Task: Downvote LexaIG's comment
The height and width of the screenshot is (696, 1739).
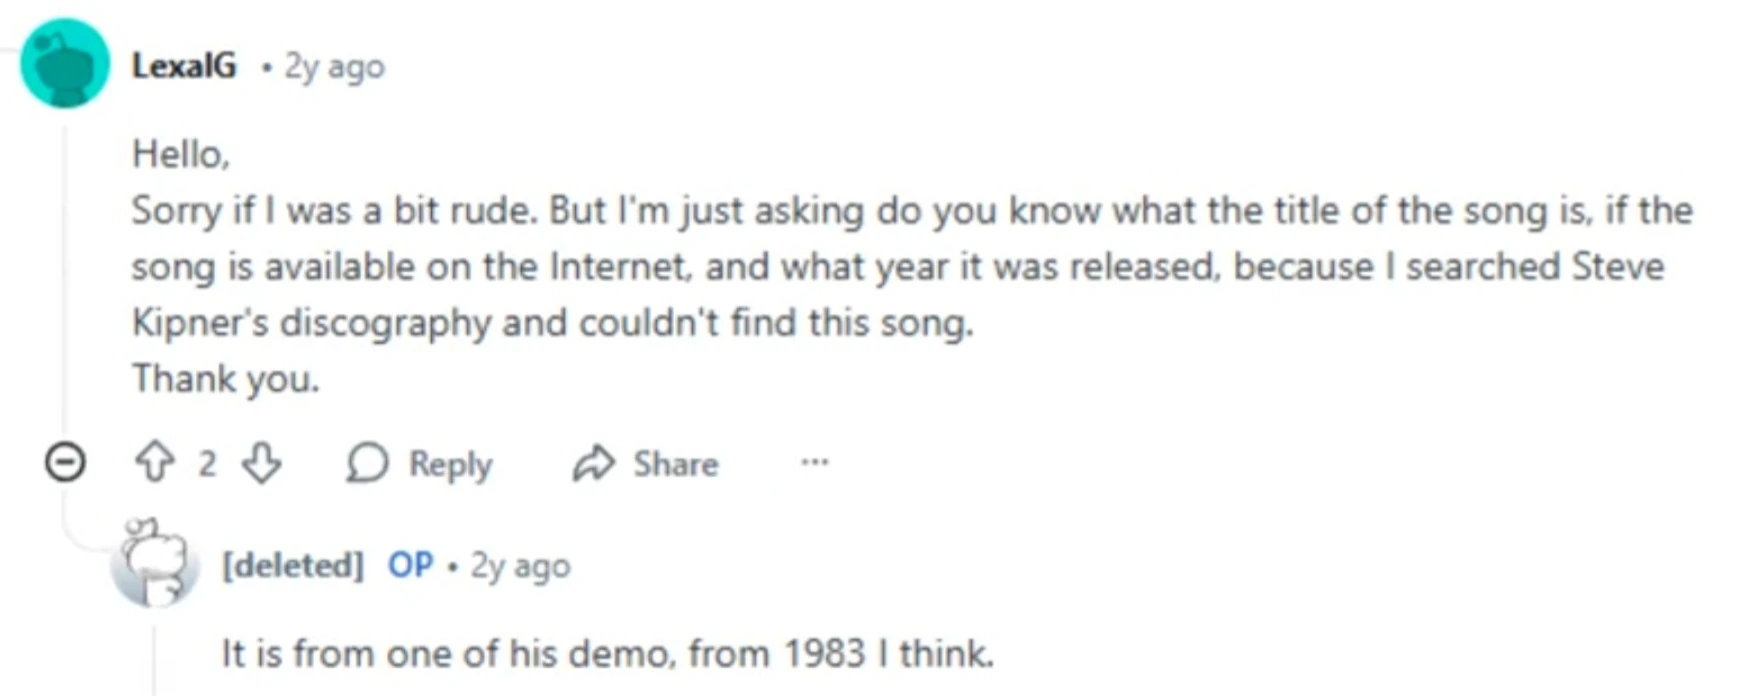Action: [262, 463]
